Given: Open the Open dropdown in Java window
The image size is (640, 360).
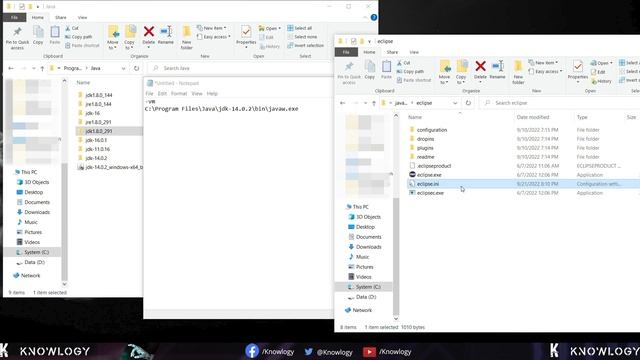Looking at the screenshot, I should [269, 28].
